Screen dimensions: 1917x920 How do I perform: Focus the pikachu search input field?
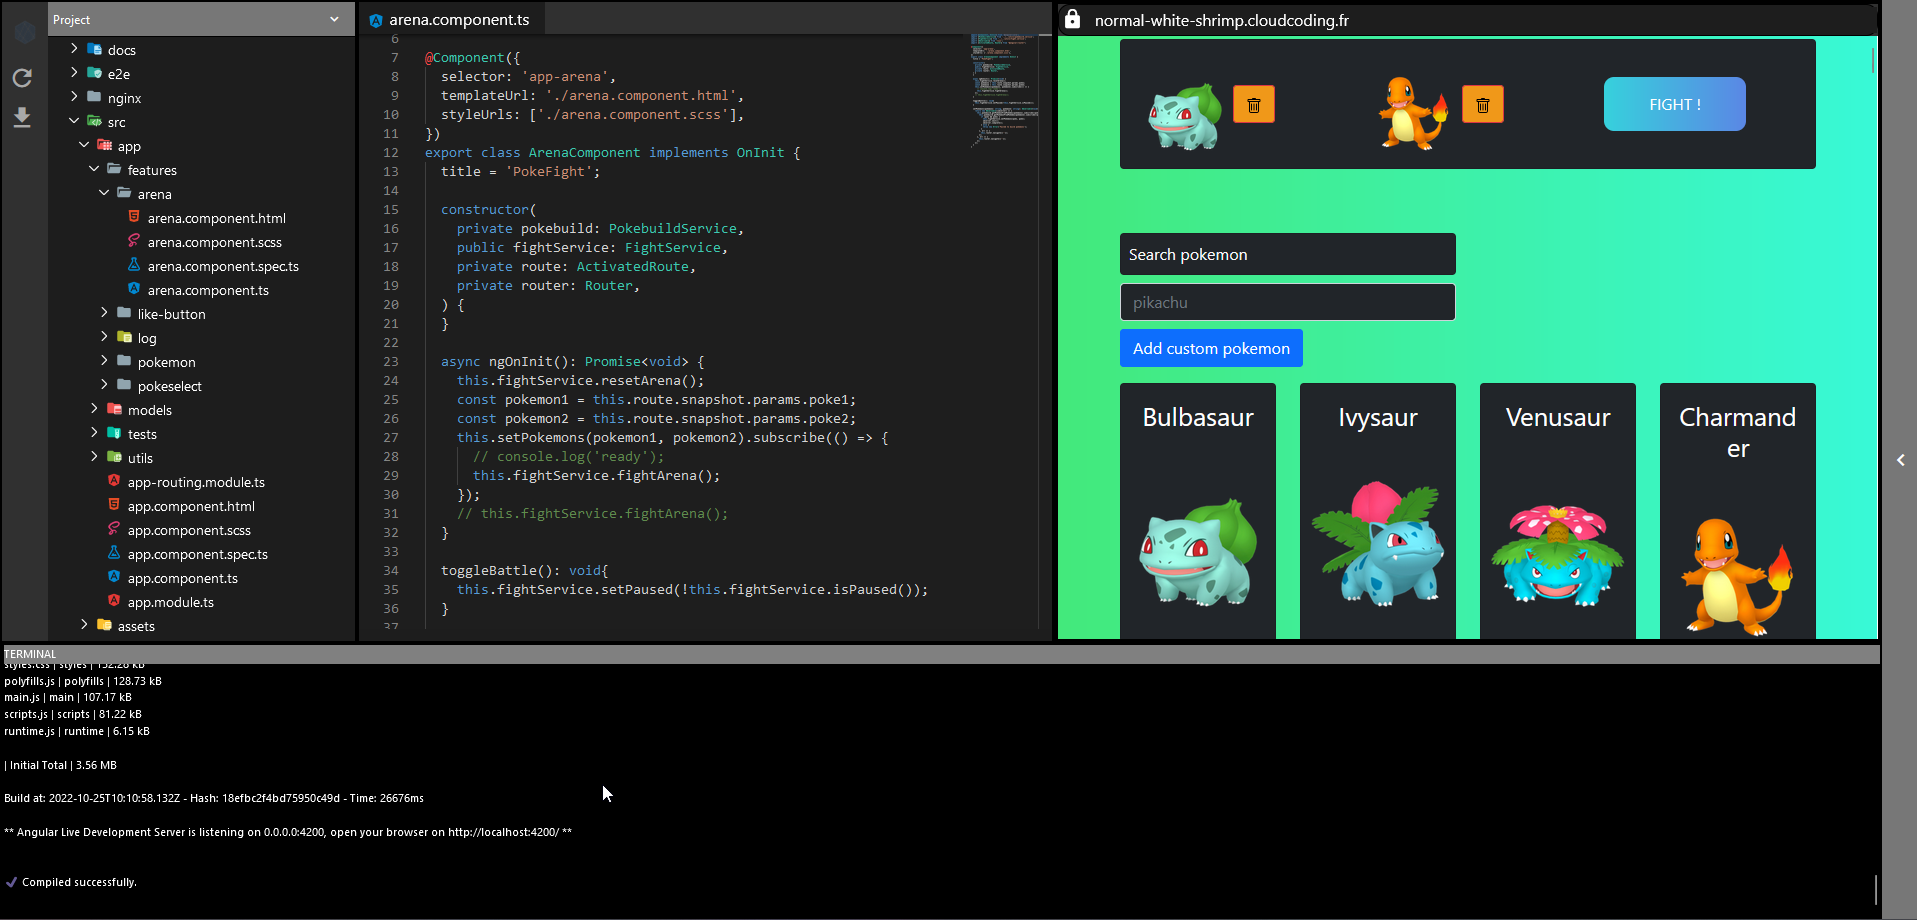tap(1287, 302)
